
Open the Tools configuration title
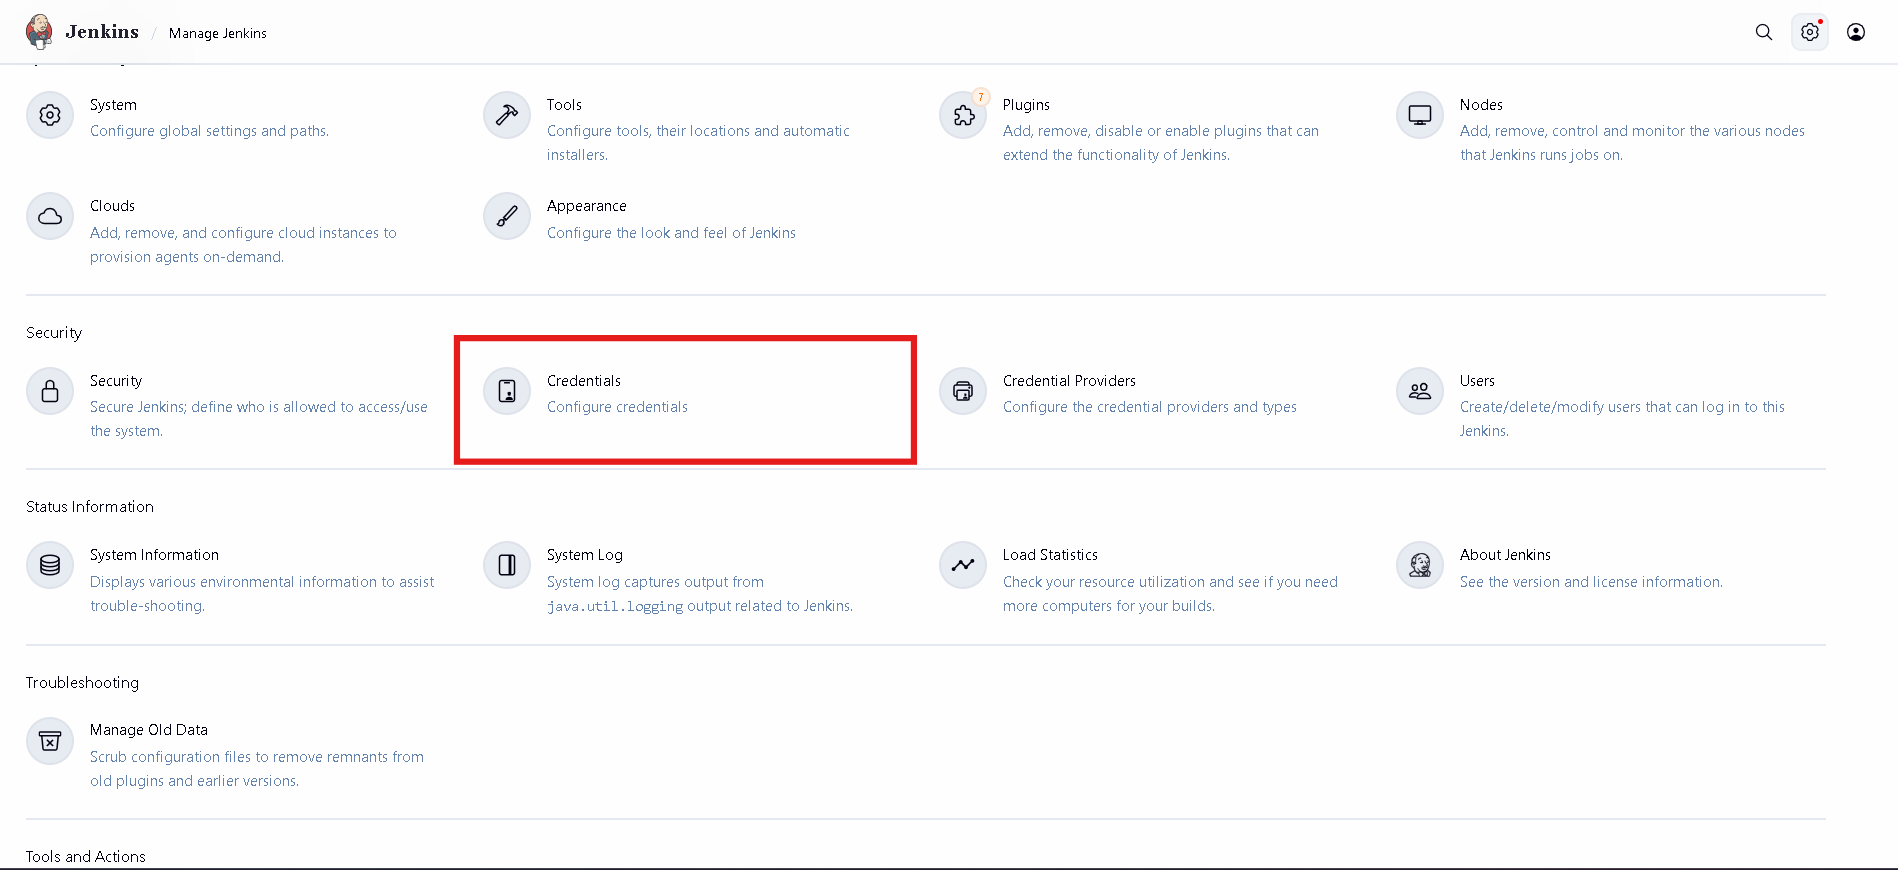pos(564,105)
